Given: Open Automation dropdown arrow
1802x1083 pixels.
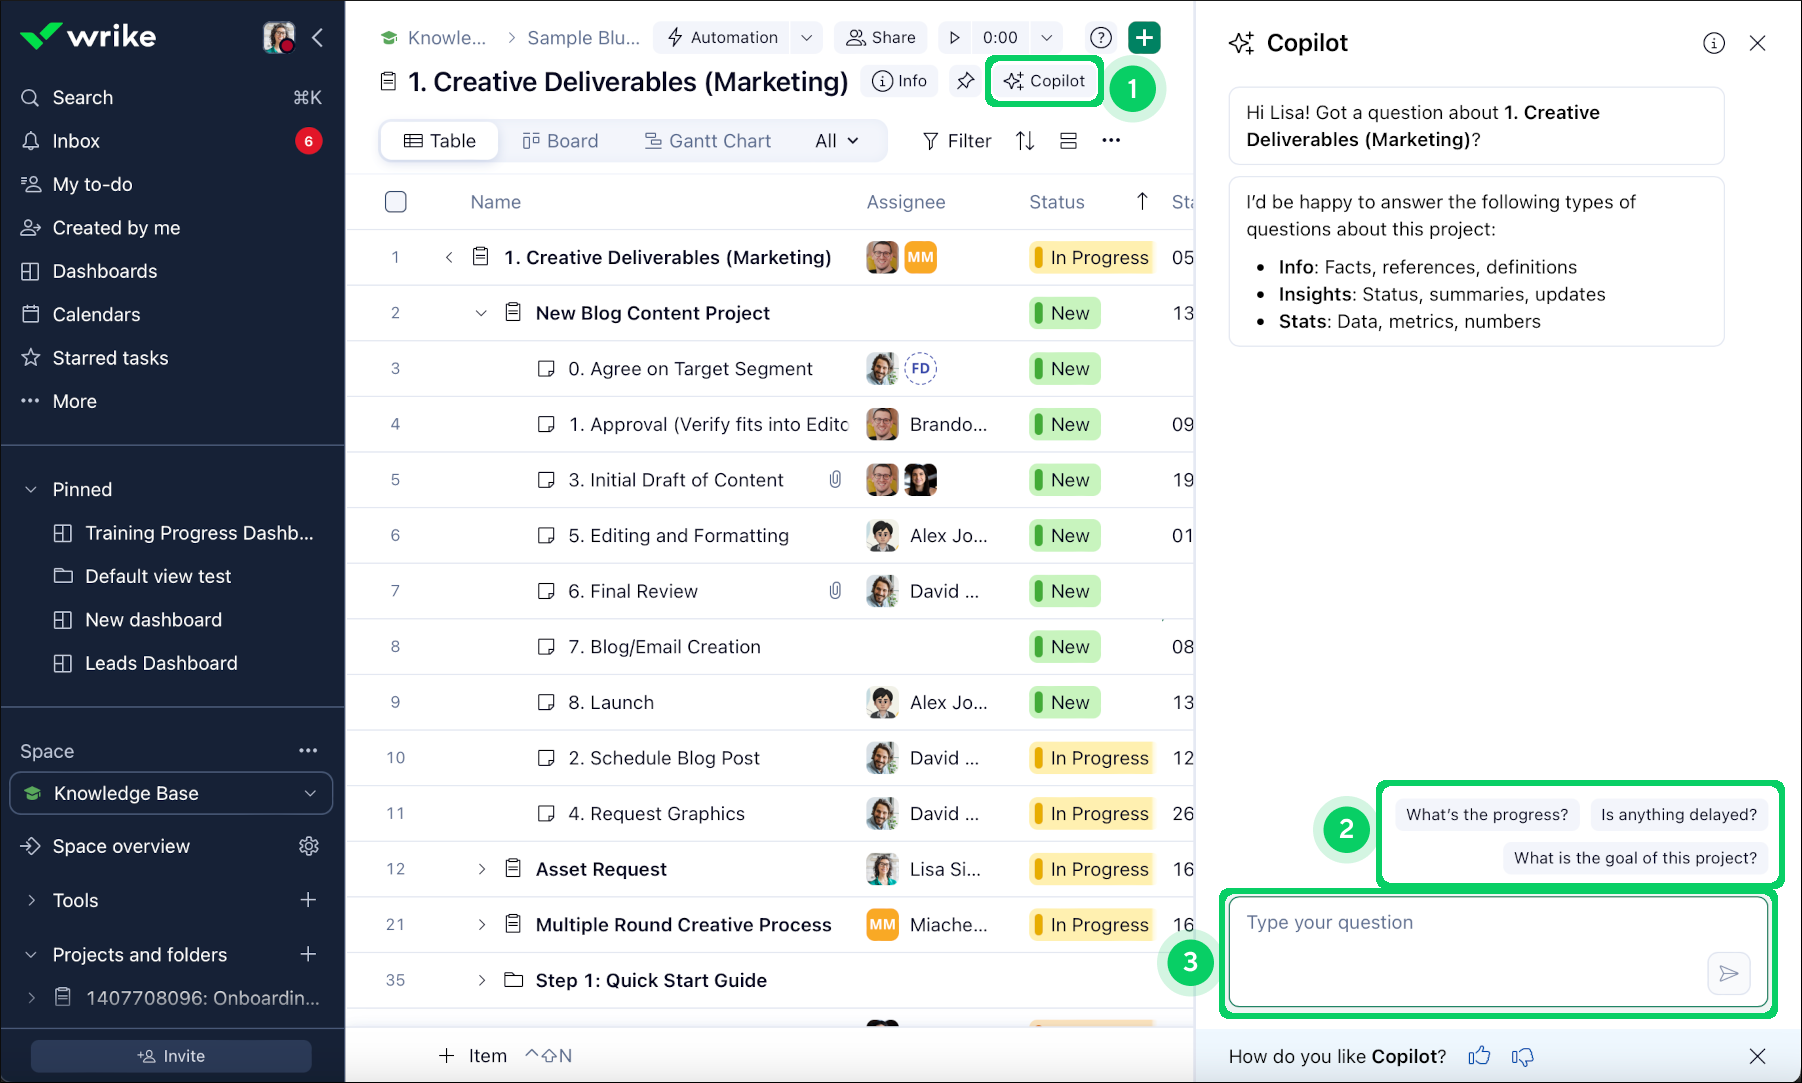Looking at the screenshot, I should (806, 37).
